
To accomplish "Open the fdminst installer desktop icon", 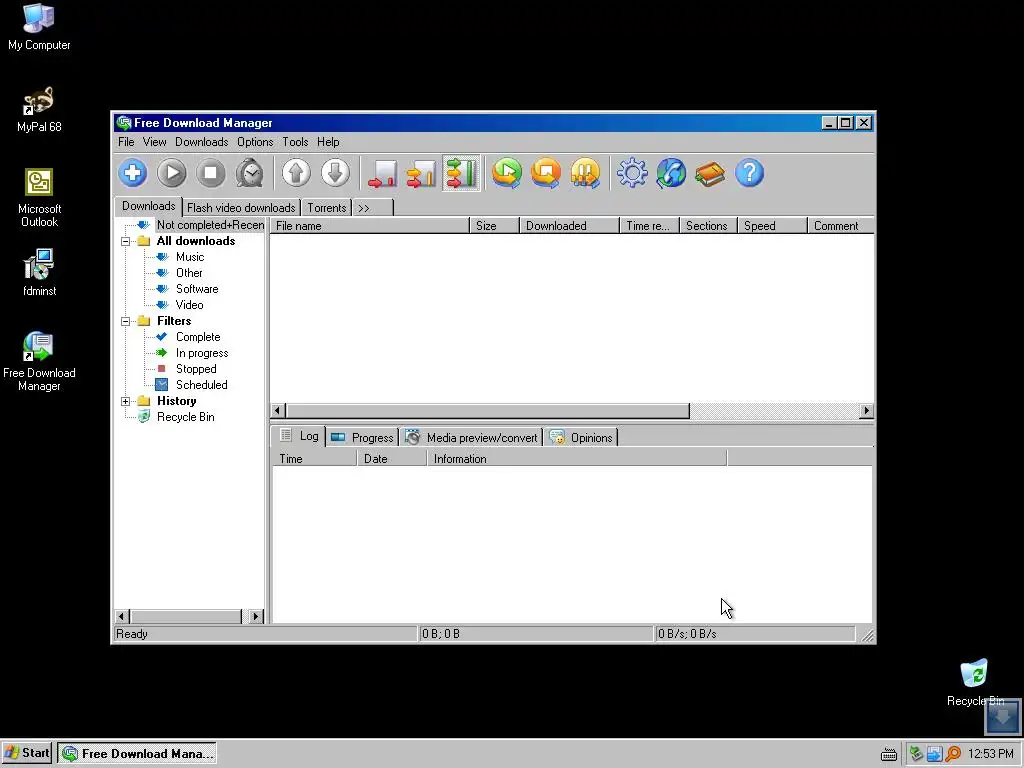I will 39,273.
